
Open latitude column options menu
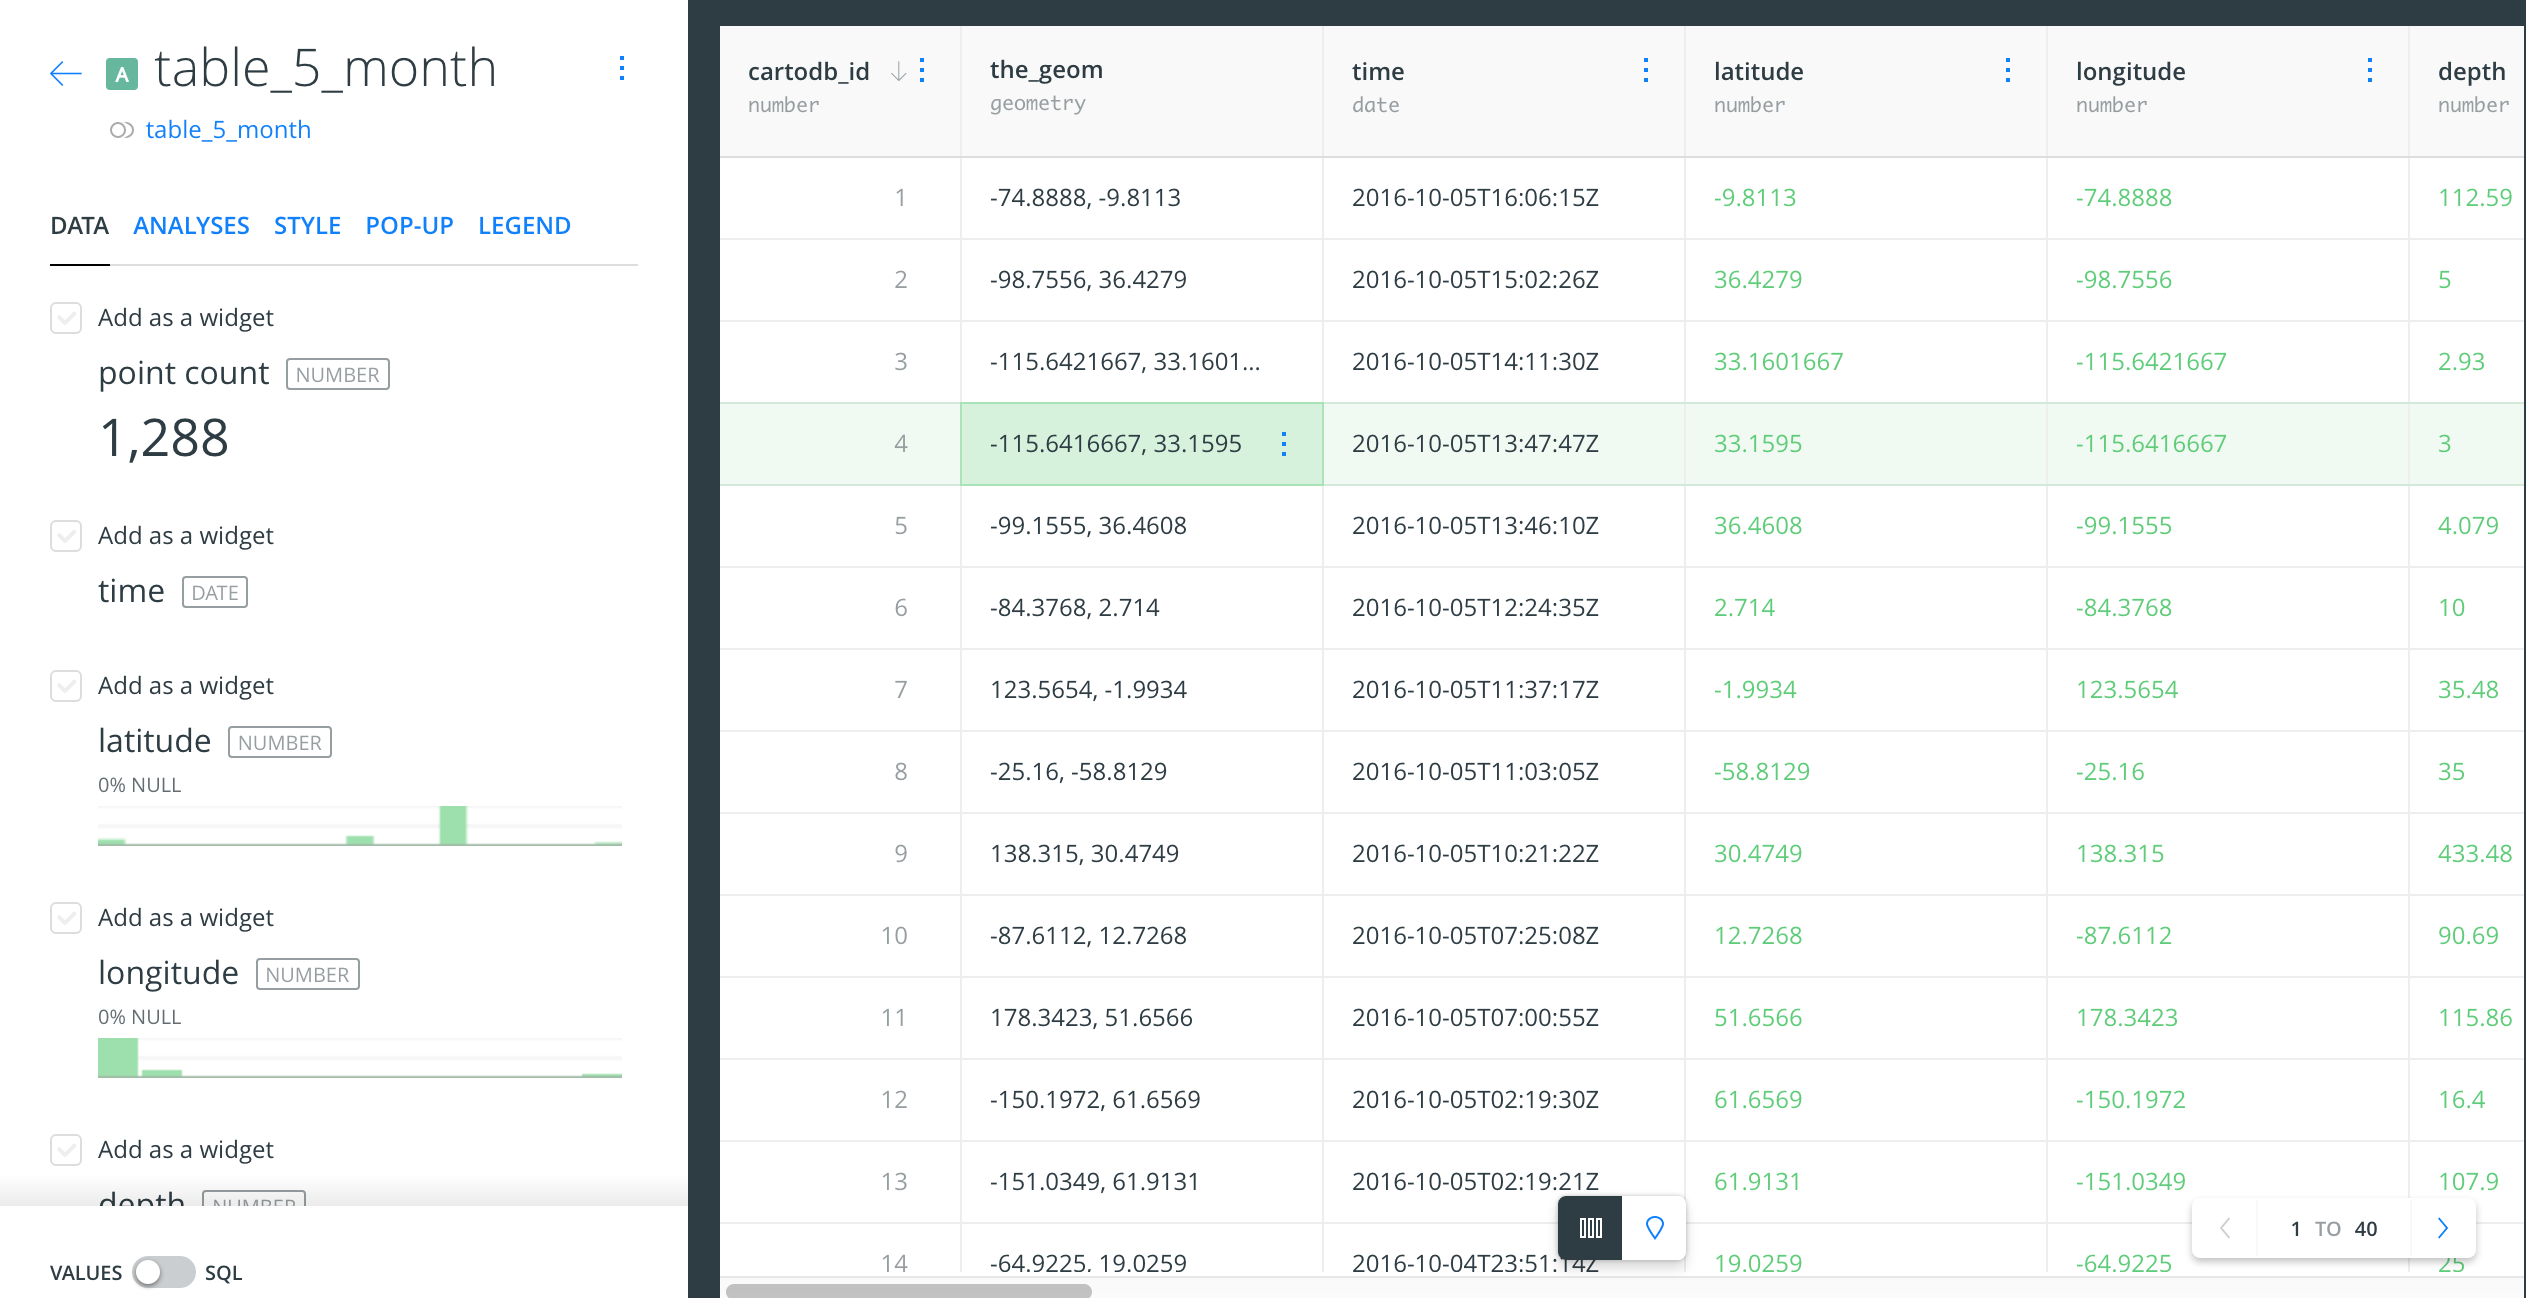click(x=2008, y=70)
